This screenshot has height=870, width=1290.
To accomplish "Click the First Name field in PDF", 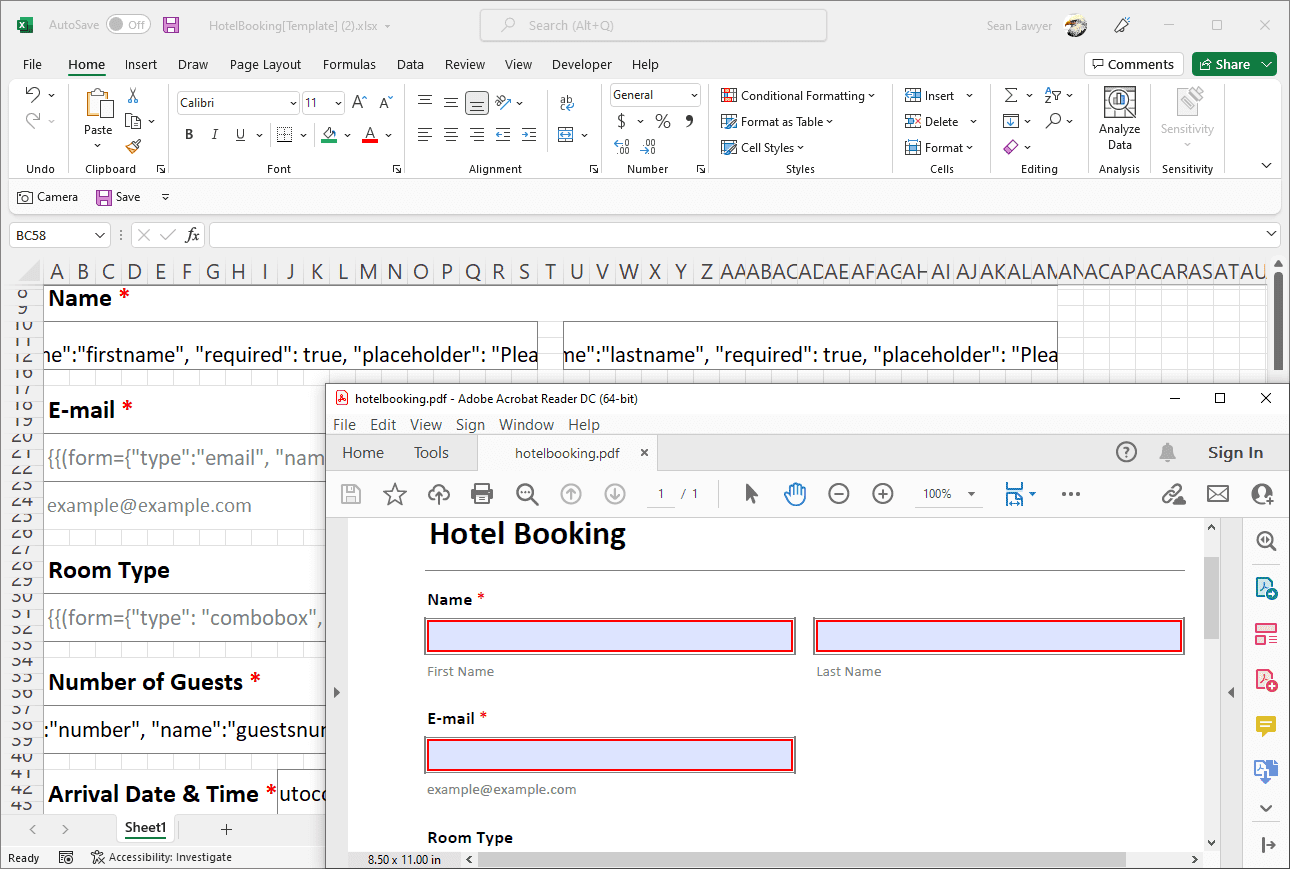I will (x=610, y=636).
